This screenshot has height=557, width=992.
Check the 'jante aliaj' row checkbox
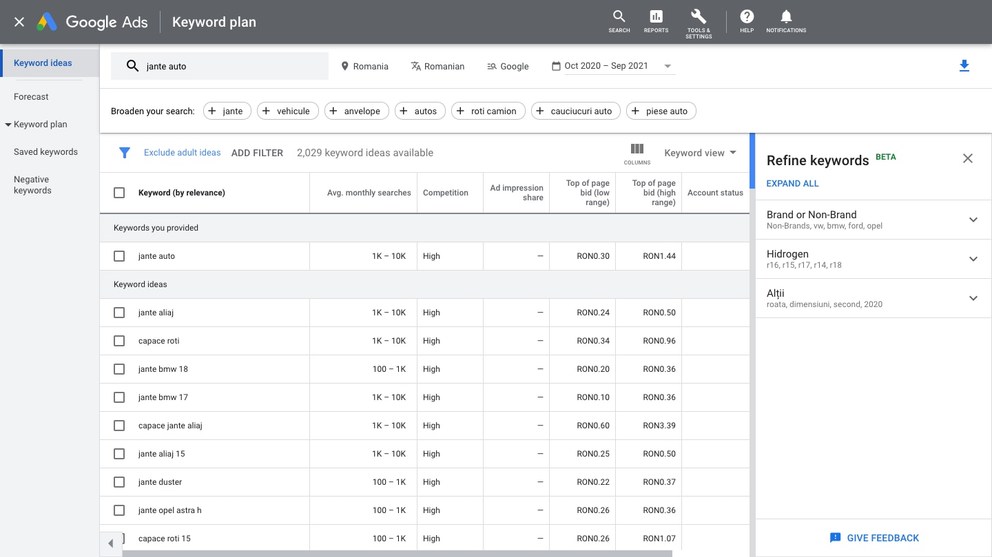click(x=119, y=312)
